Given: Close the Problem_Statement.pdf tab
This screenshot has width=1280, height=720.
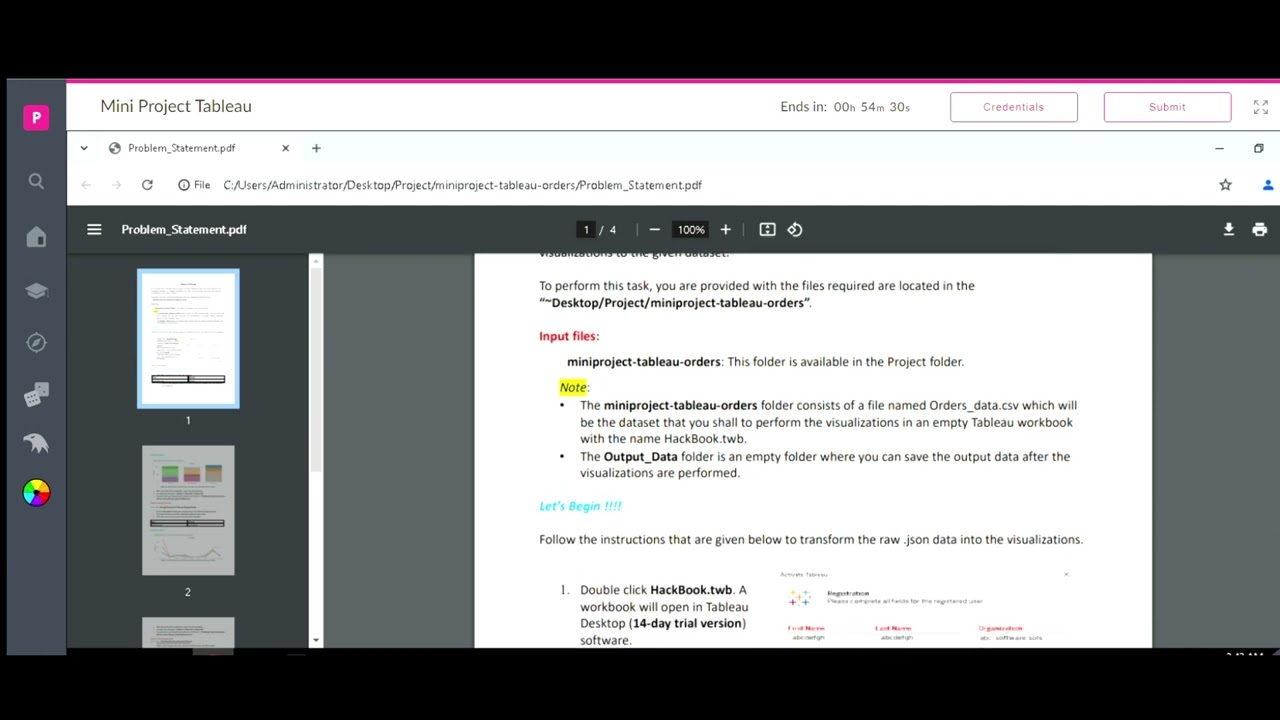Looking at the screenshot, I should [x=285, y=148].
